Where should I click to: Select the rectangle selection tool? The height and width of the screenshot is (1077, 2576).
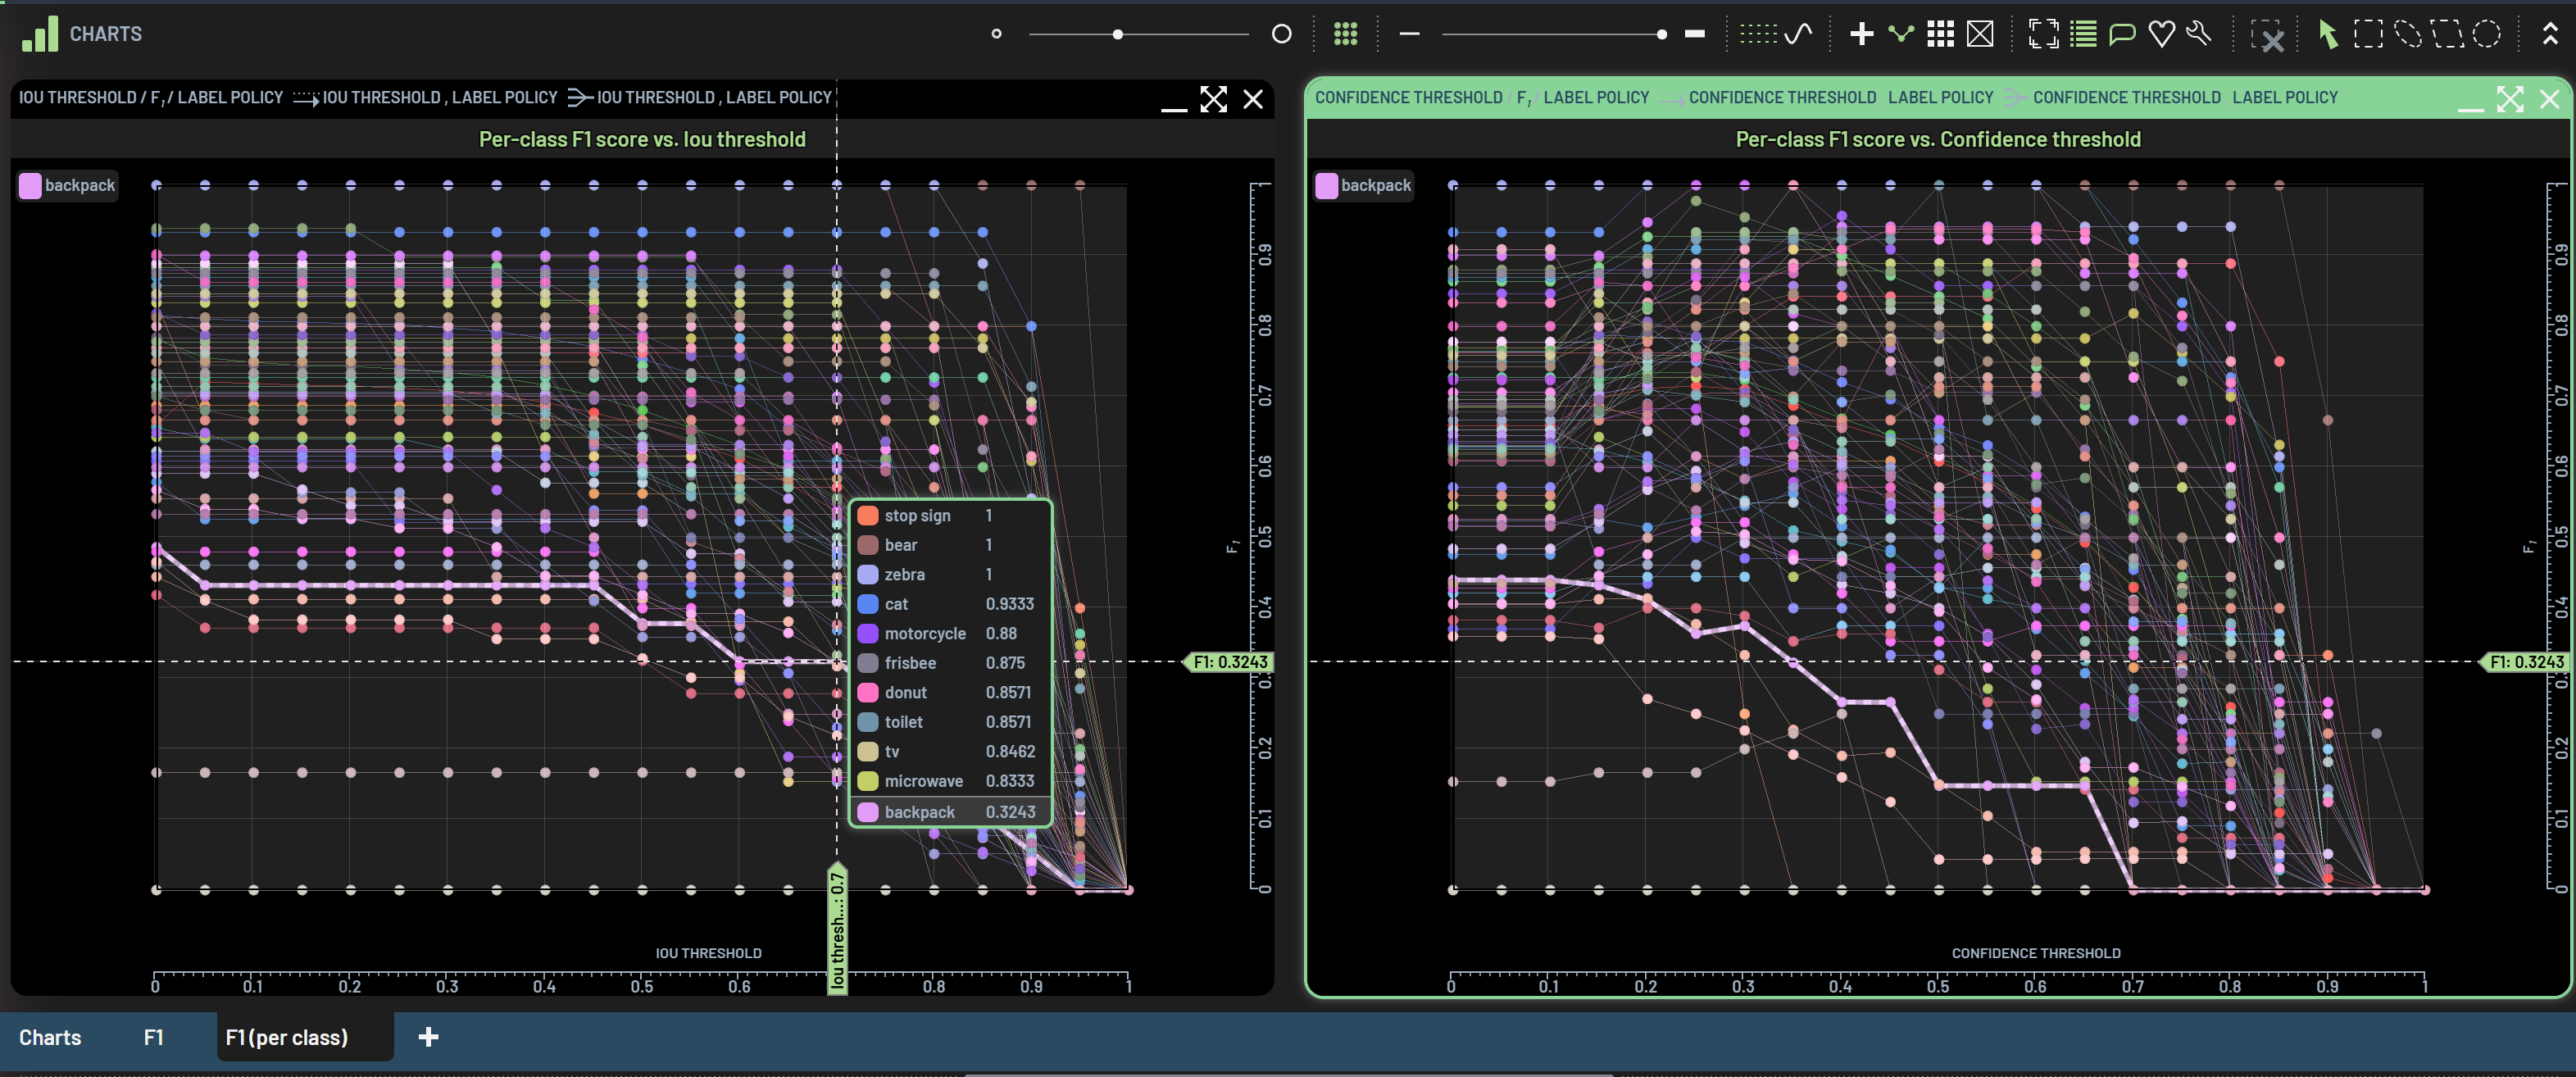[x=2368, y=34]
